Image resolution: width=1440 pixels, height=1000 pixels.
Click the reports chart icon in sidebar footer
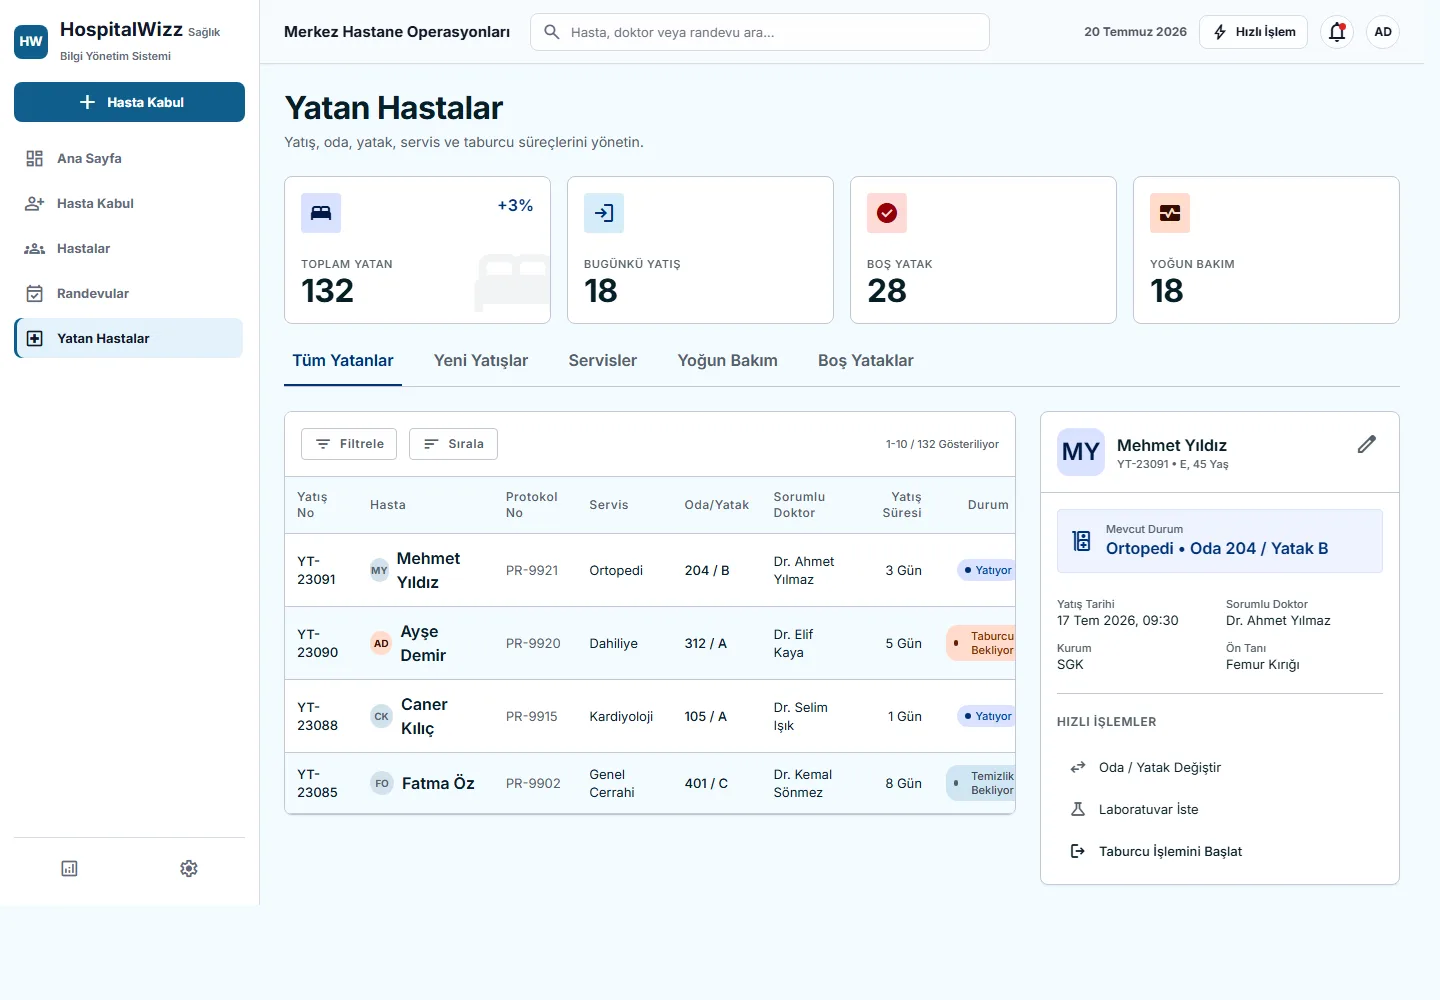click(x=69, y=868)
